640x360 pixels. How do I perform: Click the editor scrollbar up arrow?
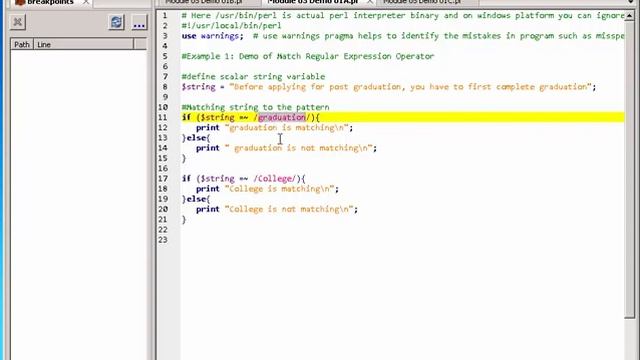pyautogui.click(x=630, y=16)
